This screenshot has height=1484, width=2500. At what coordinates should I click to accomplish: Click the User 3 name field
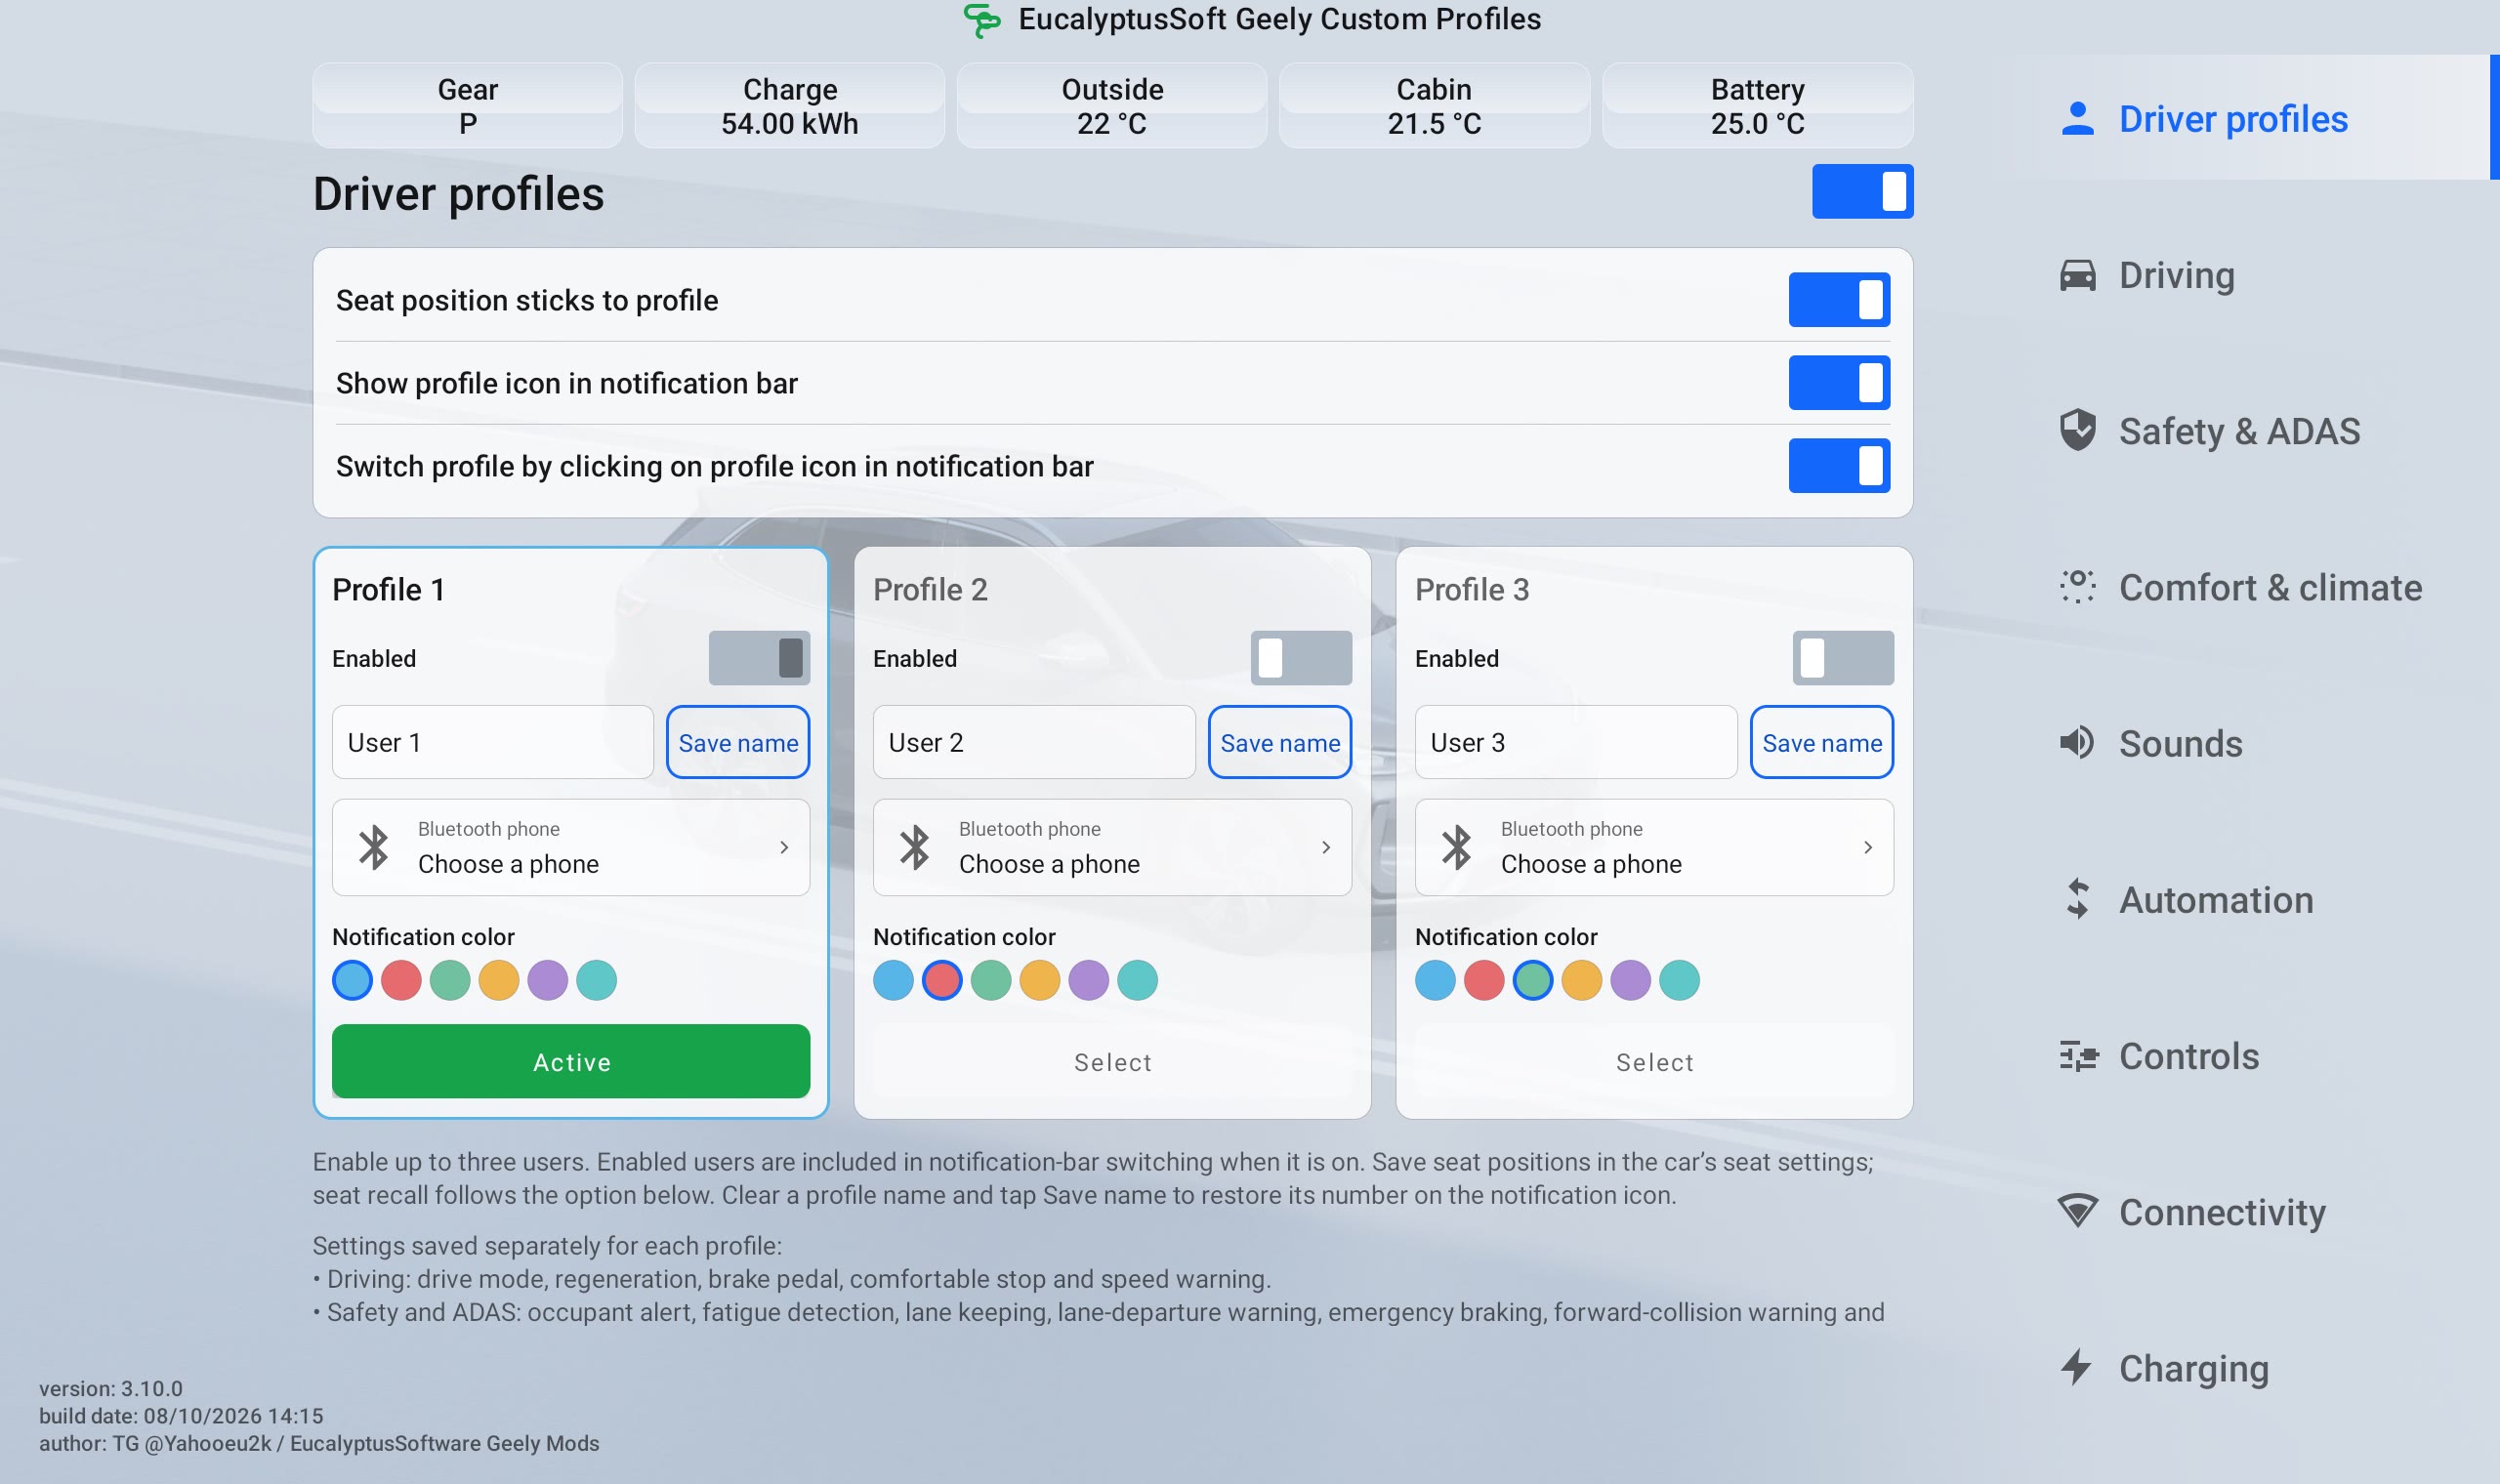point(1576,742)
